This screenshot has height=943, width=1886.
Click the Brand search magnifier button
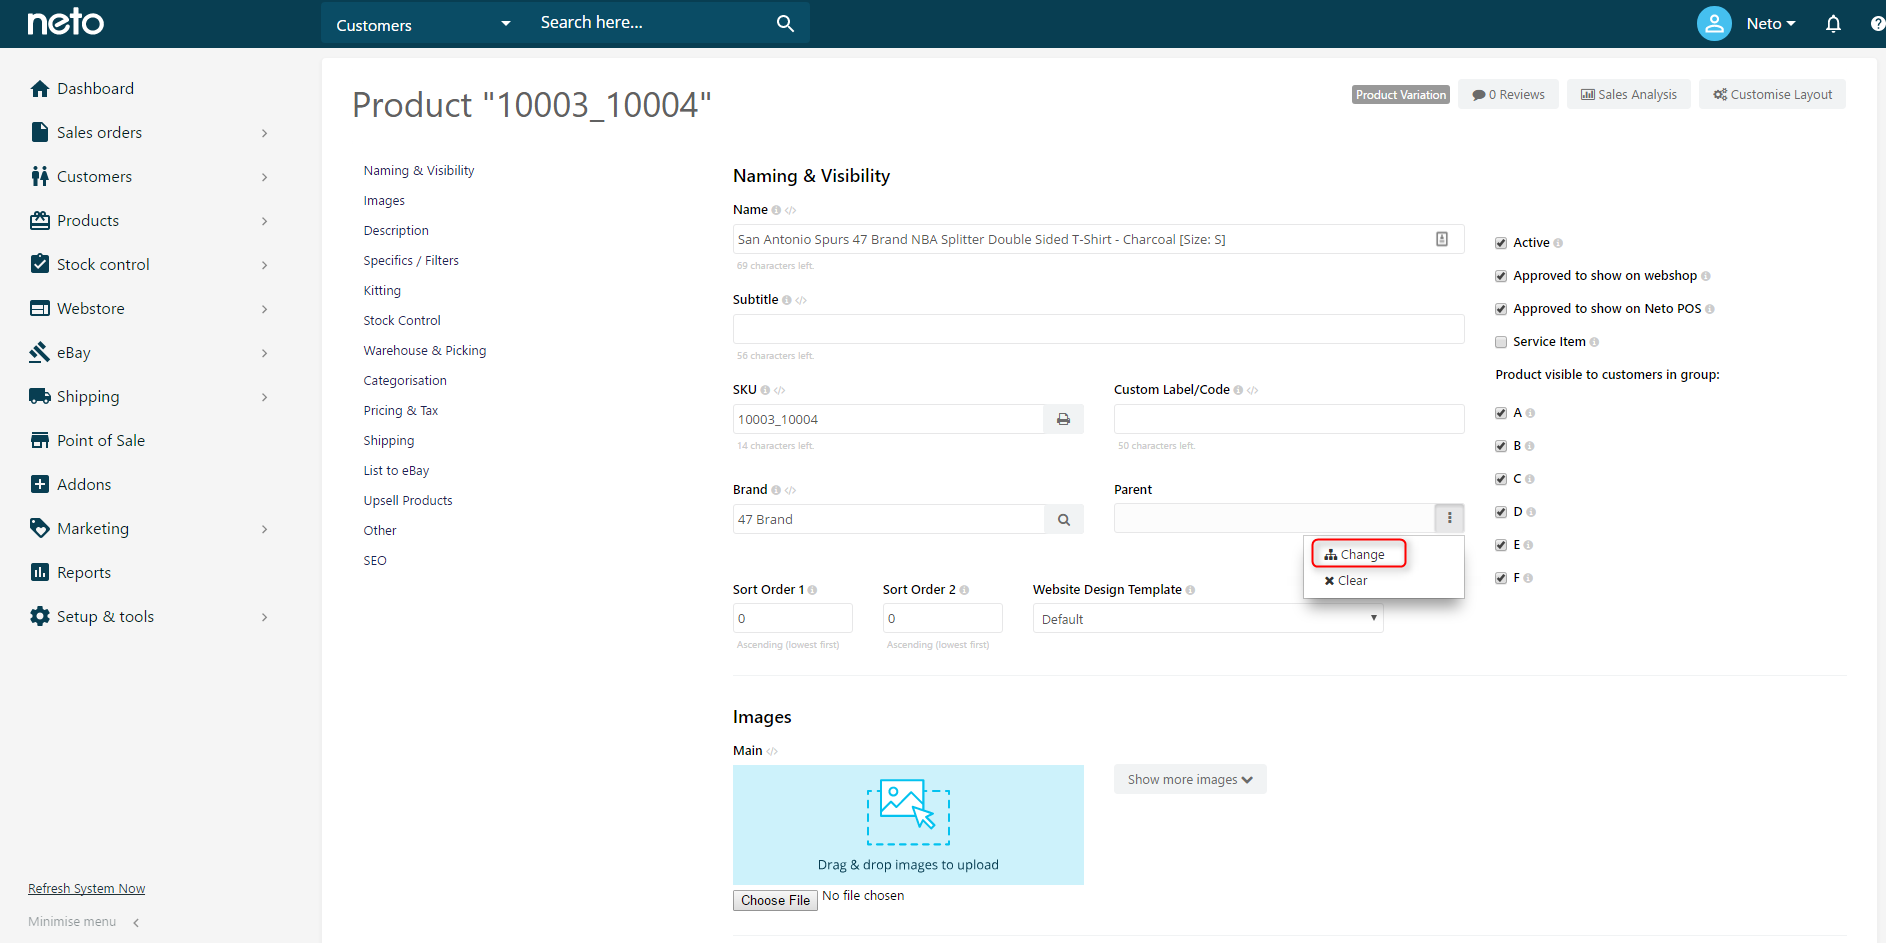pos(1064,519)
